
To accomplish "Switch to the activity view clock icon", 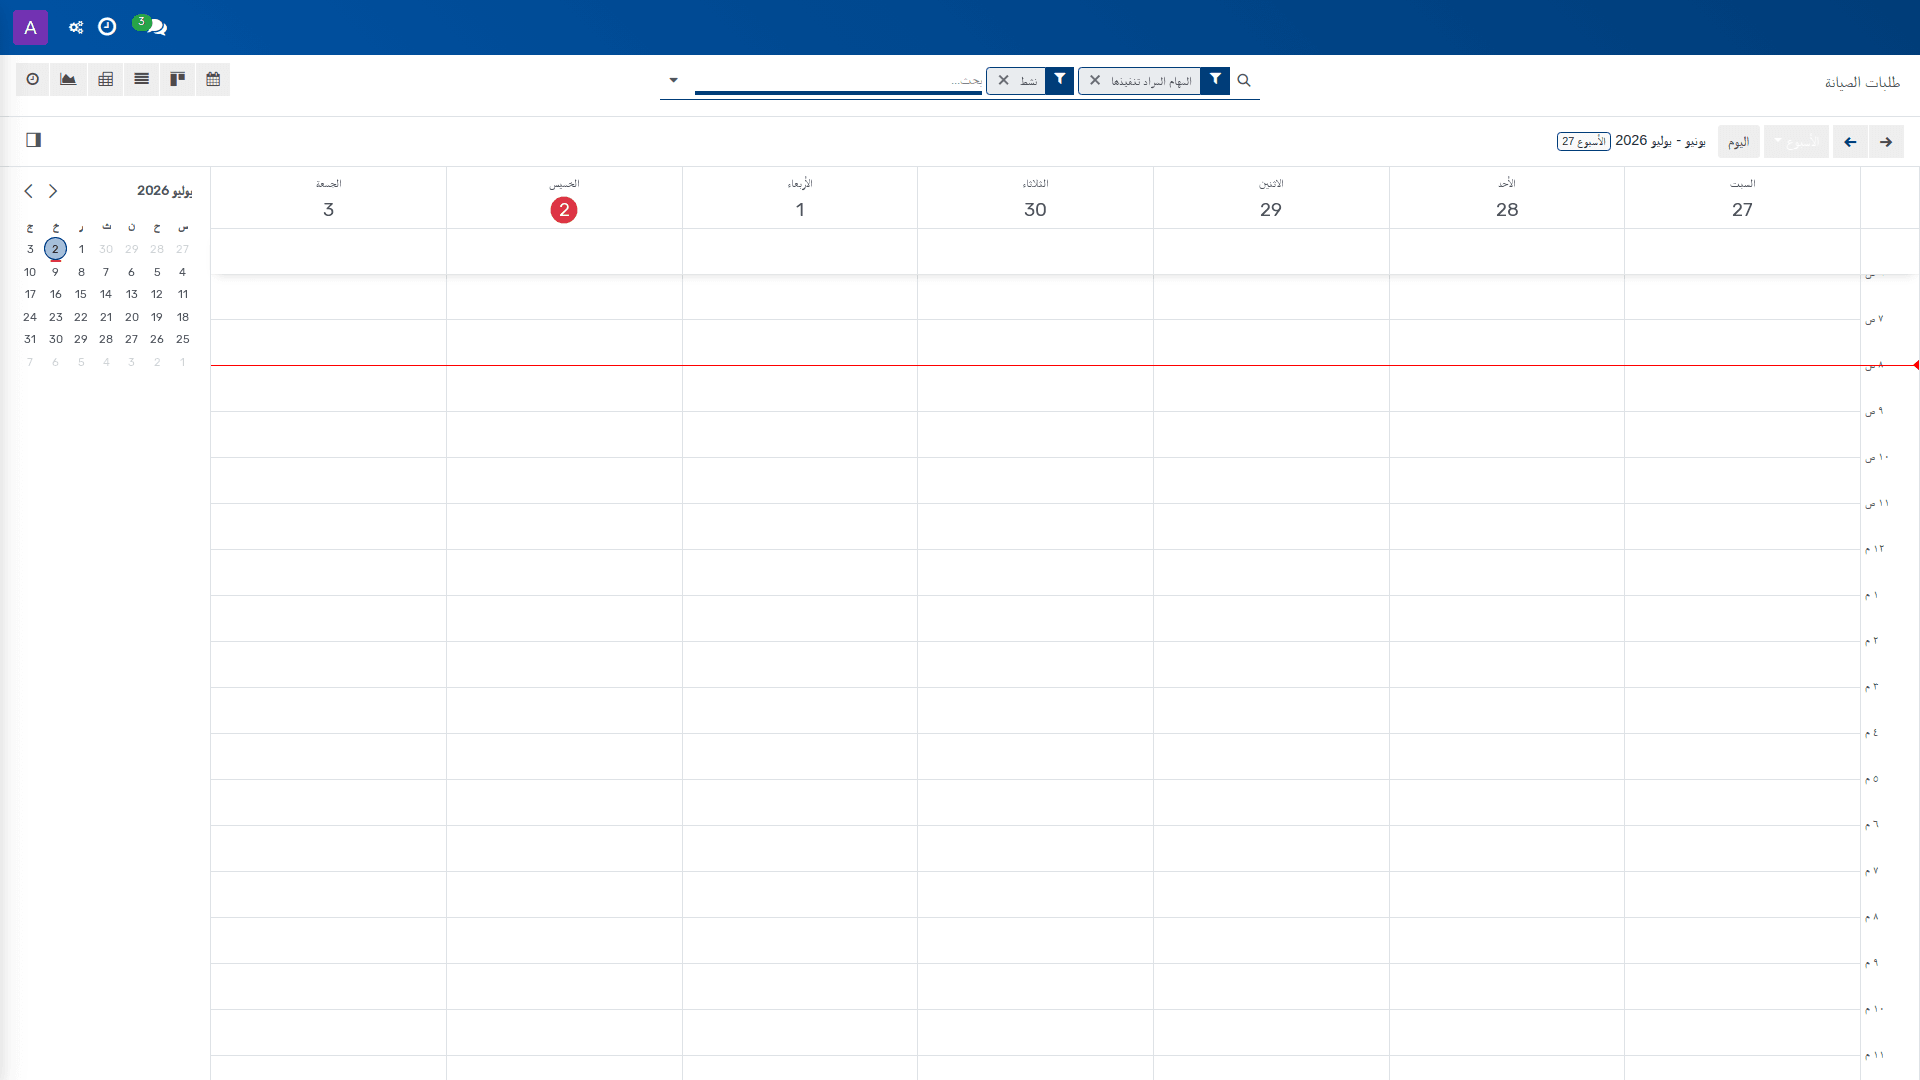I will [33, 79].
